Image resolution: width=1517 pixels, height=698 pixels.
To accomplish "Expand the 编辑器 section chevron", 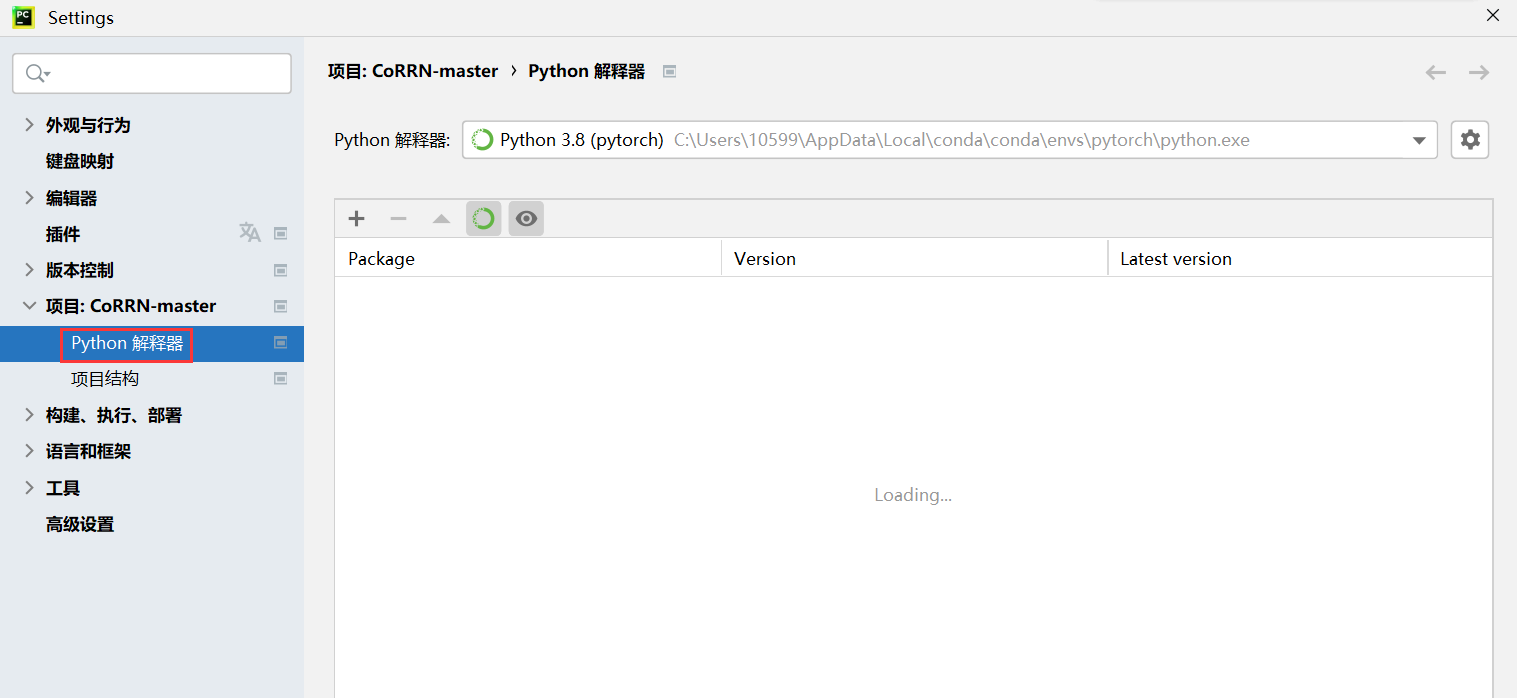I will [x=29, y=197].
